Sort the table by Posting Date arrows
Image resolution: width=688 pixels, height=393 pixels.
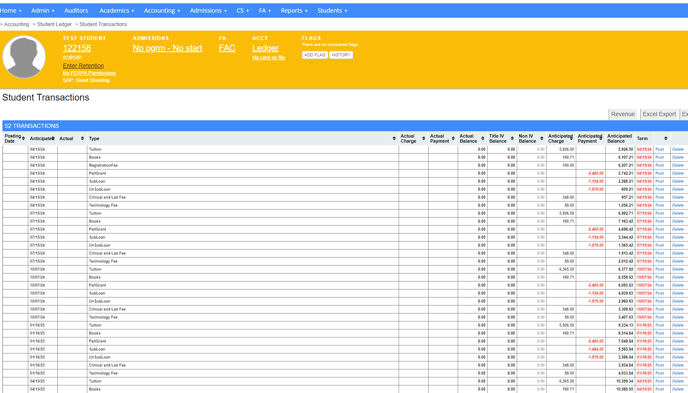click(x=23, y=138)
